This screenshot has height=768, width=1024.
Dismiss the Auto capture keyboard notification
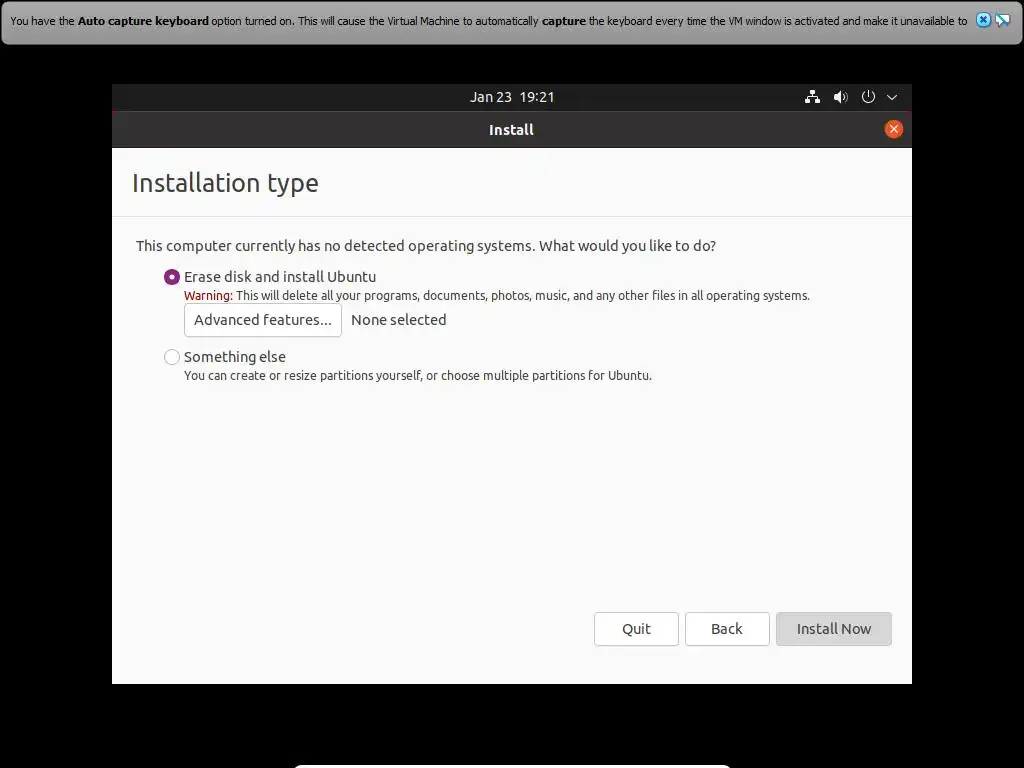tap(983, 20)
